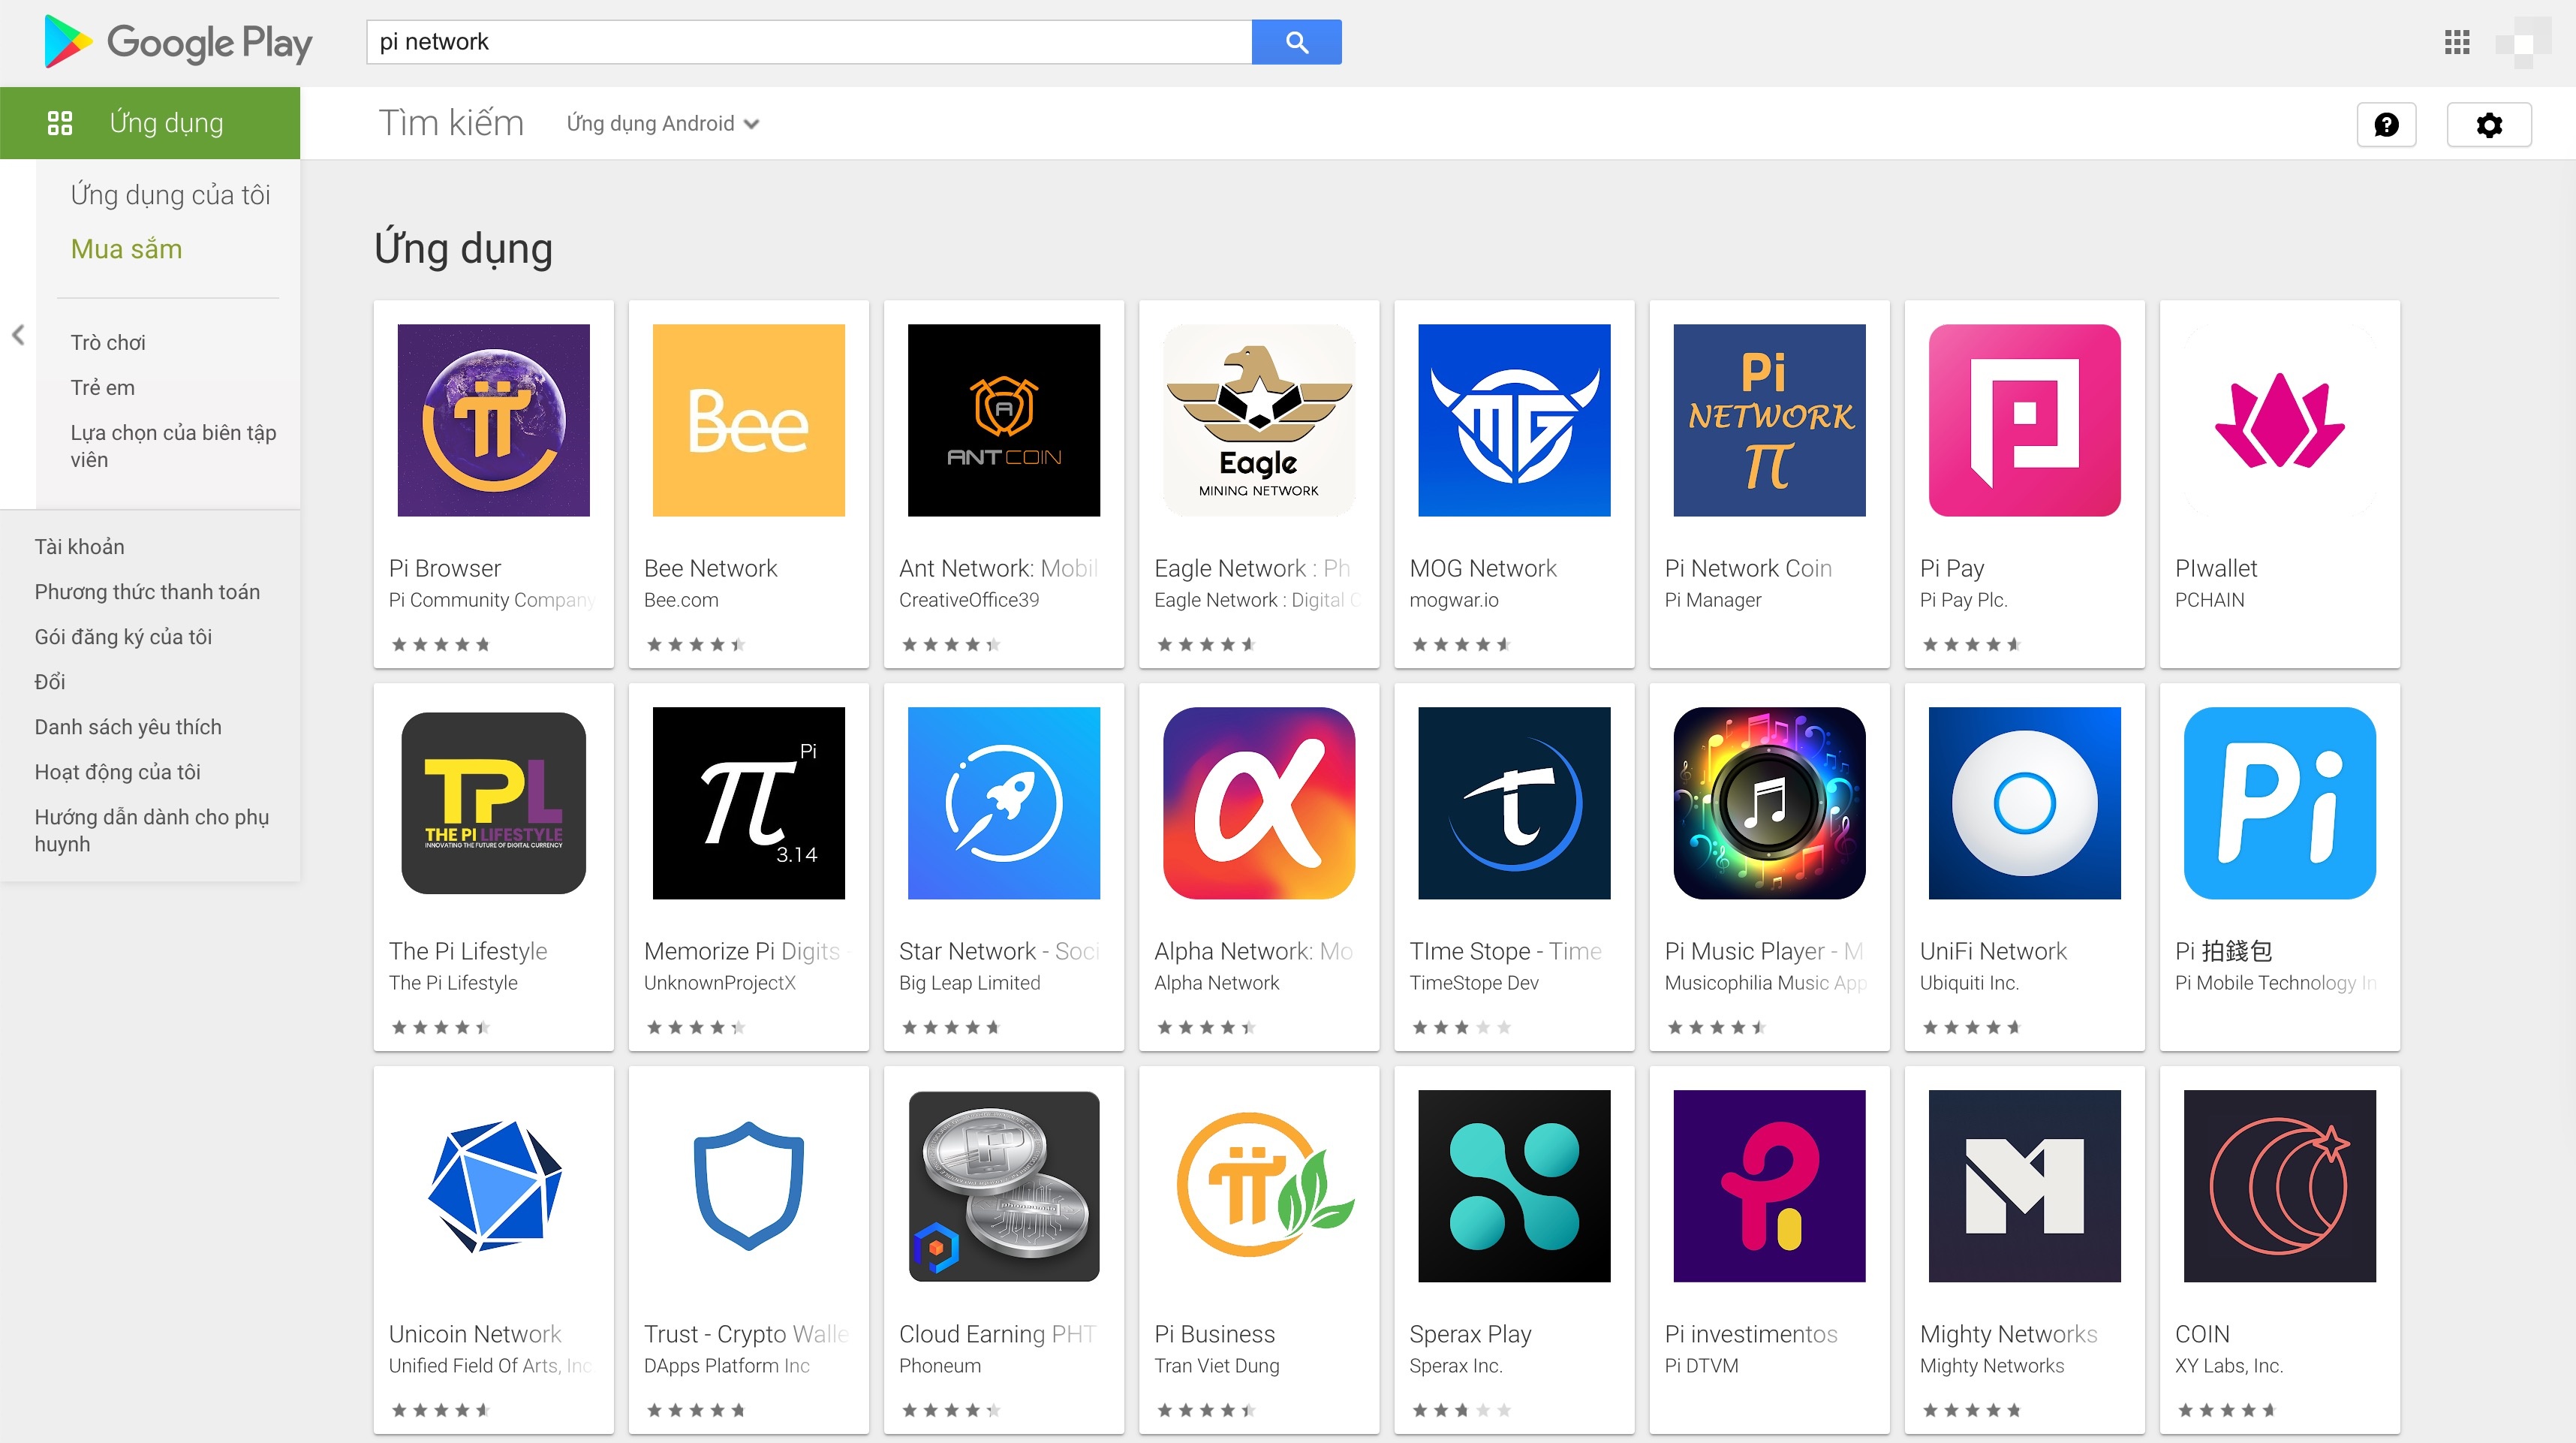Screen dimensions: 2576x1443
Task: Click the Pi Pay app icon
Action: click(x=2023, y=419)
